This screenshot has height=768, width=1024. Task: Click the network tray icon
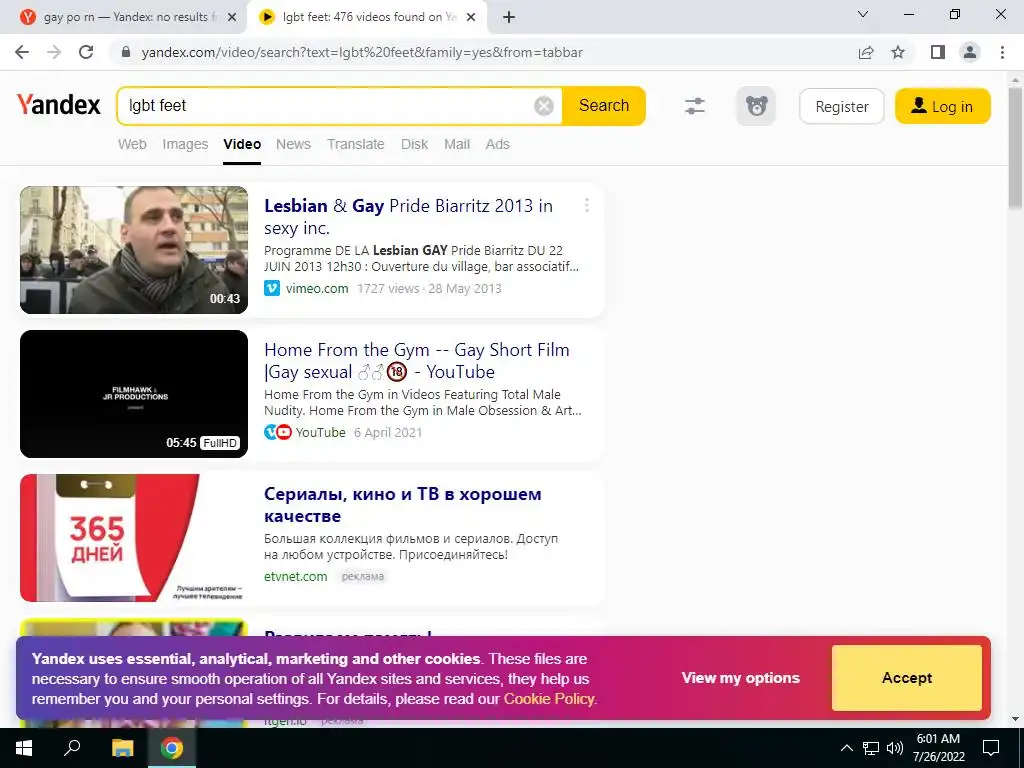click(871, 748)
